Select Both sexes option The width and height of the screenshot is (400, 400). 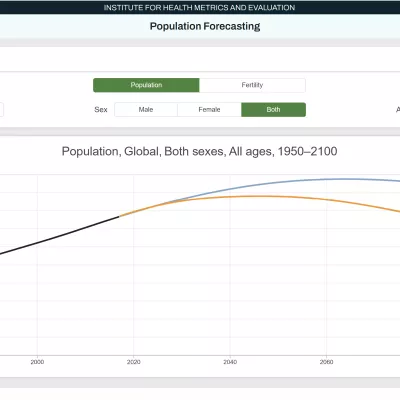[x=273, y=110]
